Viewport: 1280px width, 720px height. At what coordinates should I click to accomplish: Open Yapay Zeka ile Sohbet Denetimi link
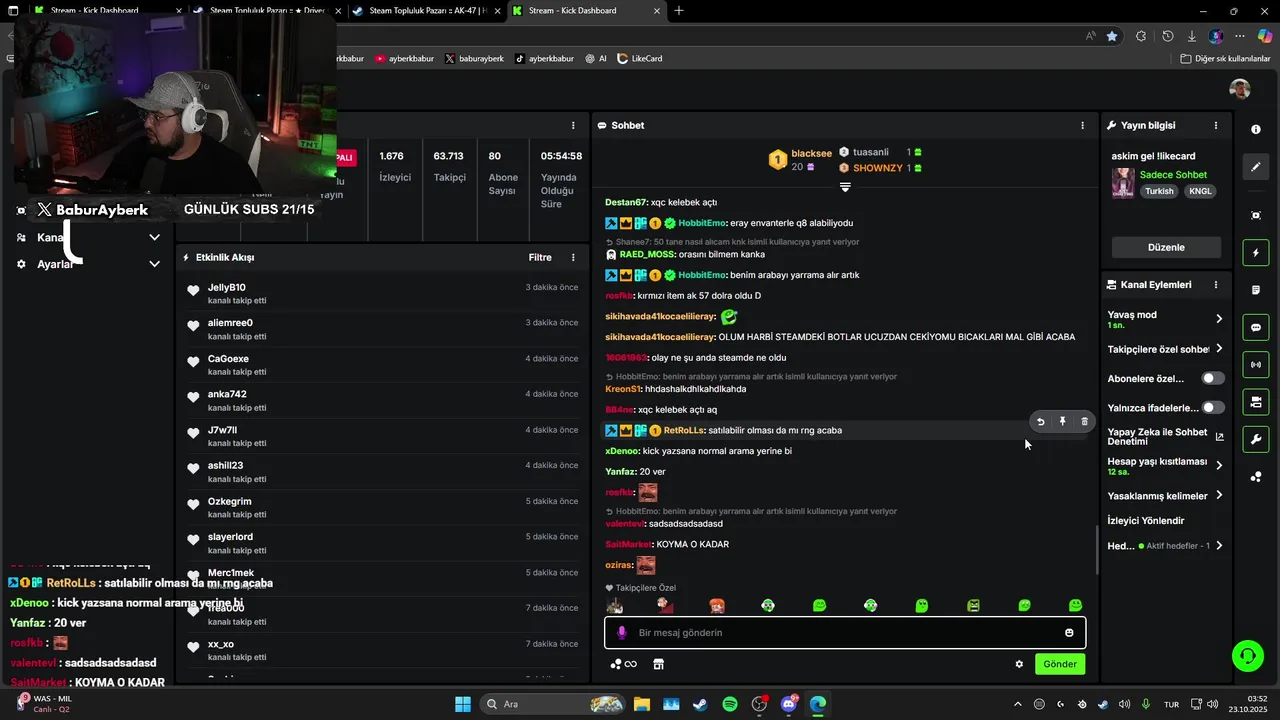click(x=1166, y=437)
